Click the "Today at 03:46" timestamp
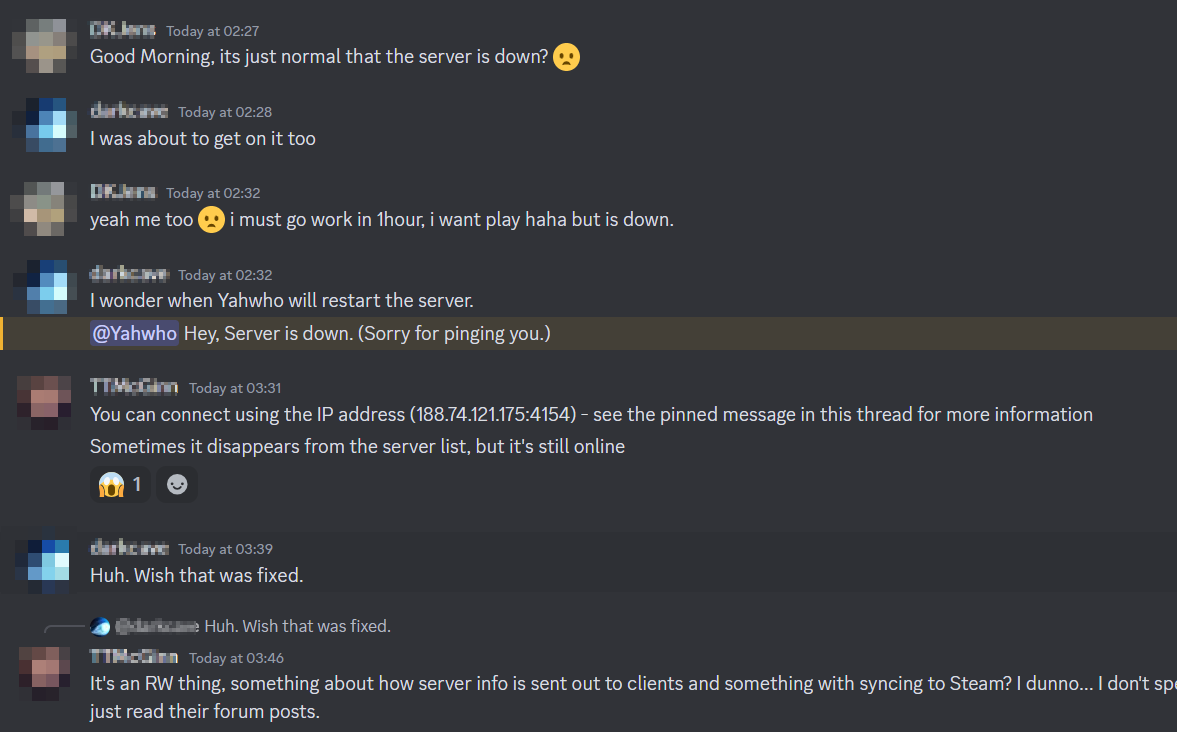The image size is (1177, 732). click(x=236, y=658)
